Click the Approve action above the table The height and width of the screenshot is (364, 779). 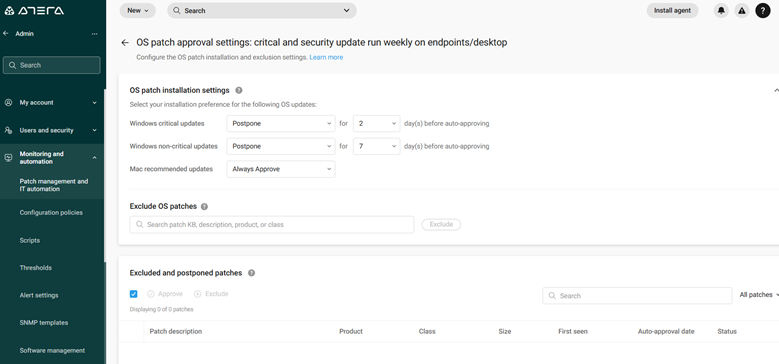[165, 294]
